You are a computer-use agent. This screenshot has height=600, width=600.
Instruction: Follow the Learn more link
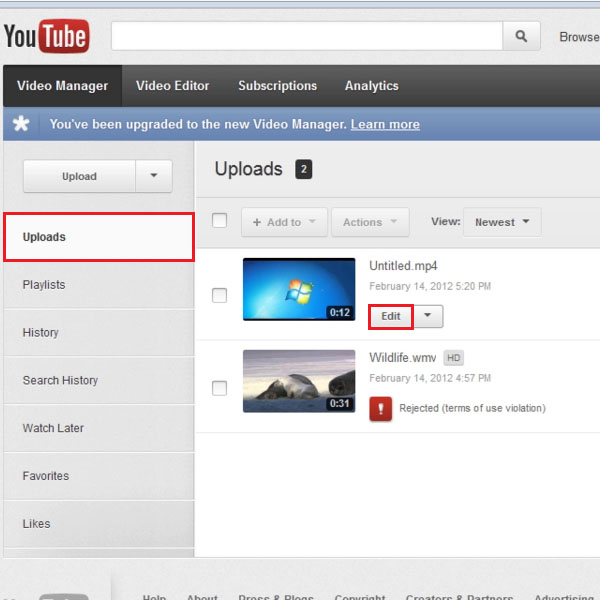pos(385,124)
